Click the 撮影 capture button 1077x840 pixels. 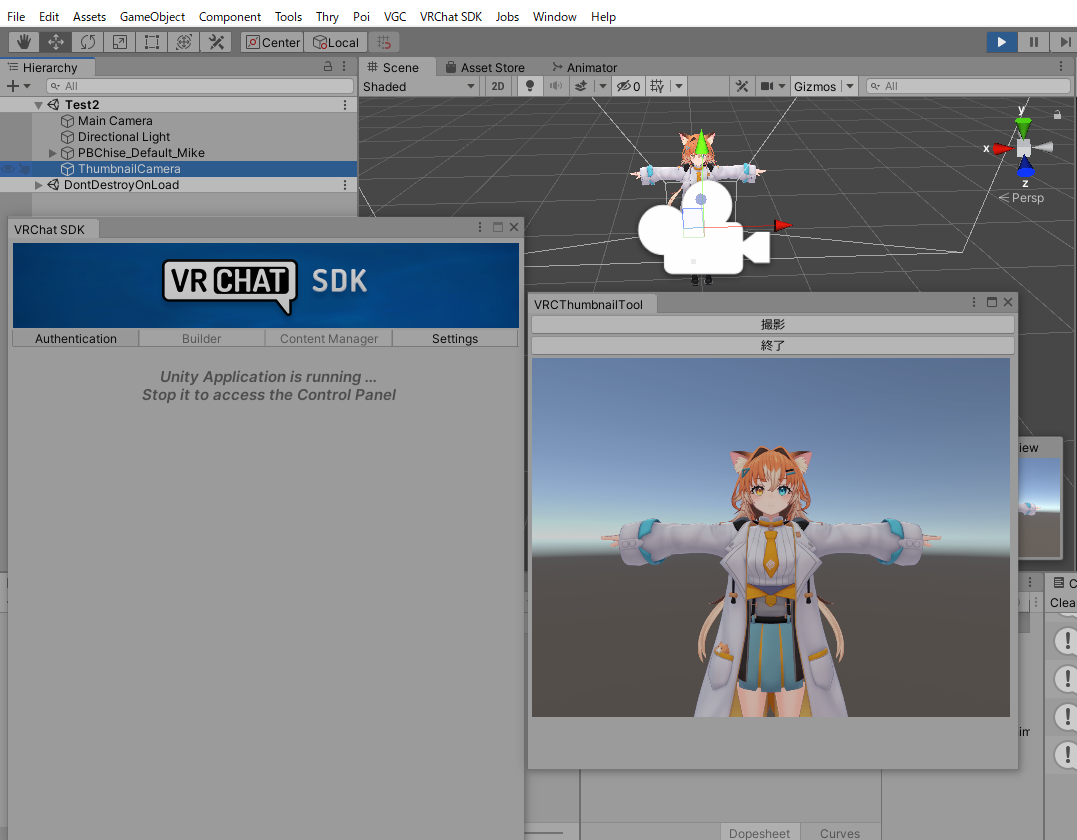point(773,324)
